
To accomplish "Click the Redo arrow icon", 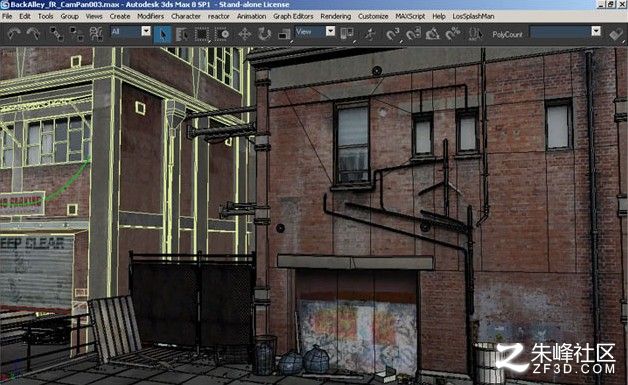I will point(33,34).
